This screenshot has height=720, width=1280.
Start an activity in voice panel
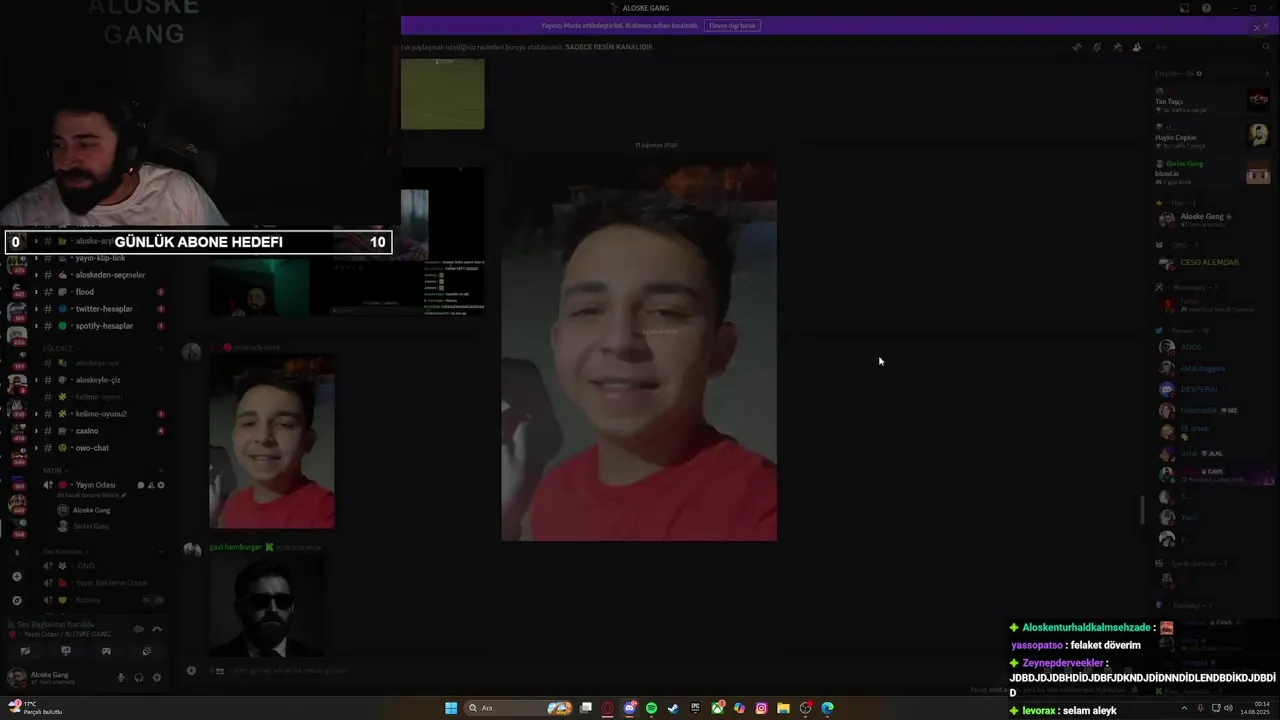[x=106, y=651]
